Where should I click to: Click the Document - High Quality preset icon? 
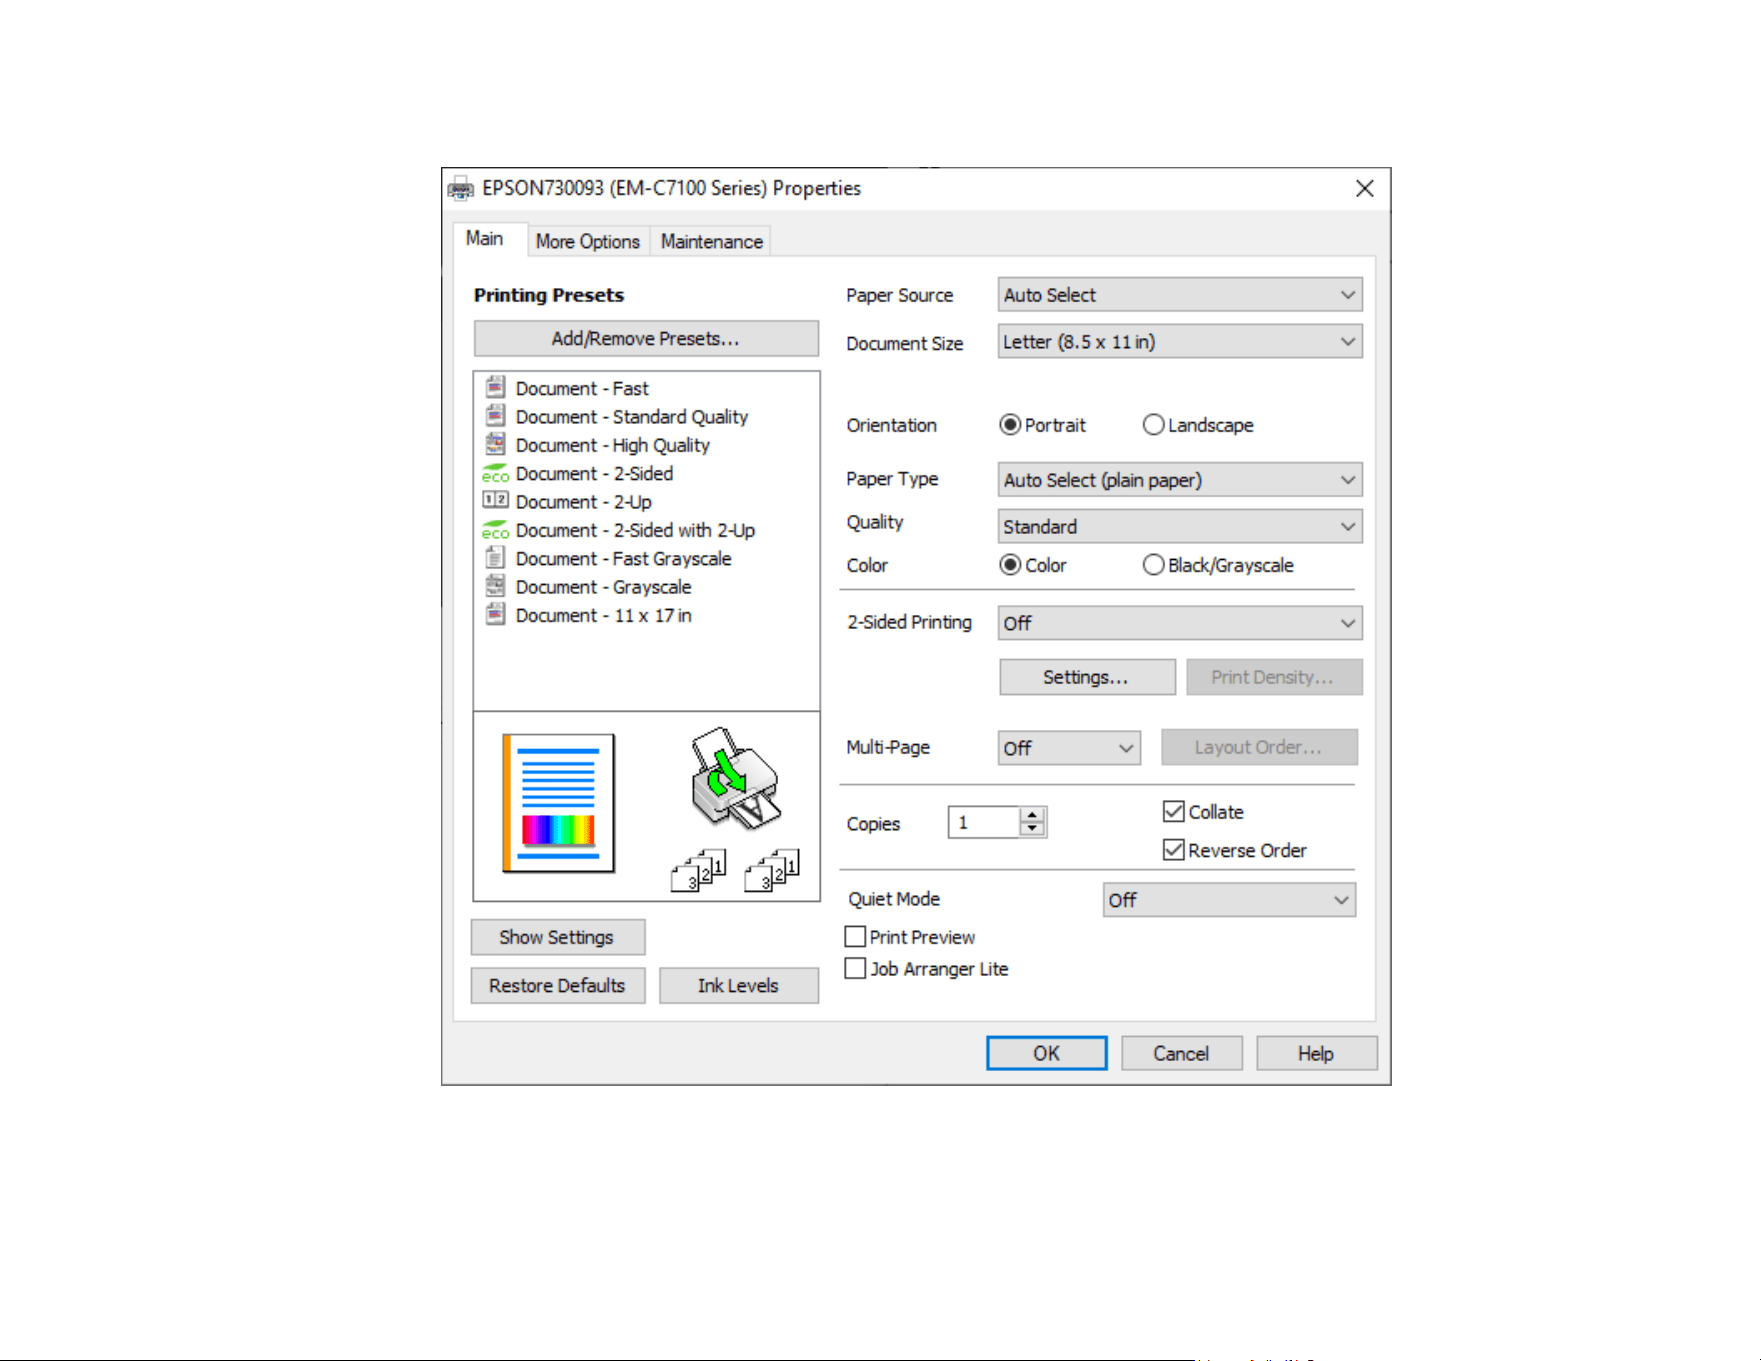495,443
